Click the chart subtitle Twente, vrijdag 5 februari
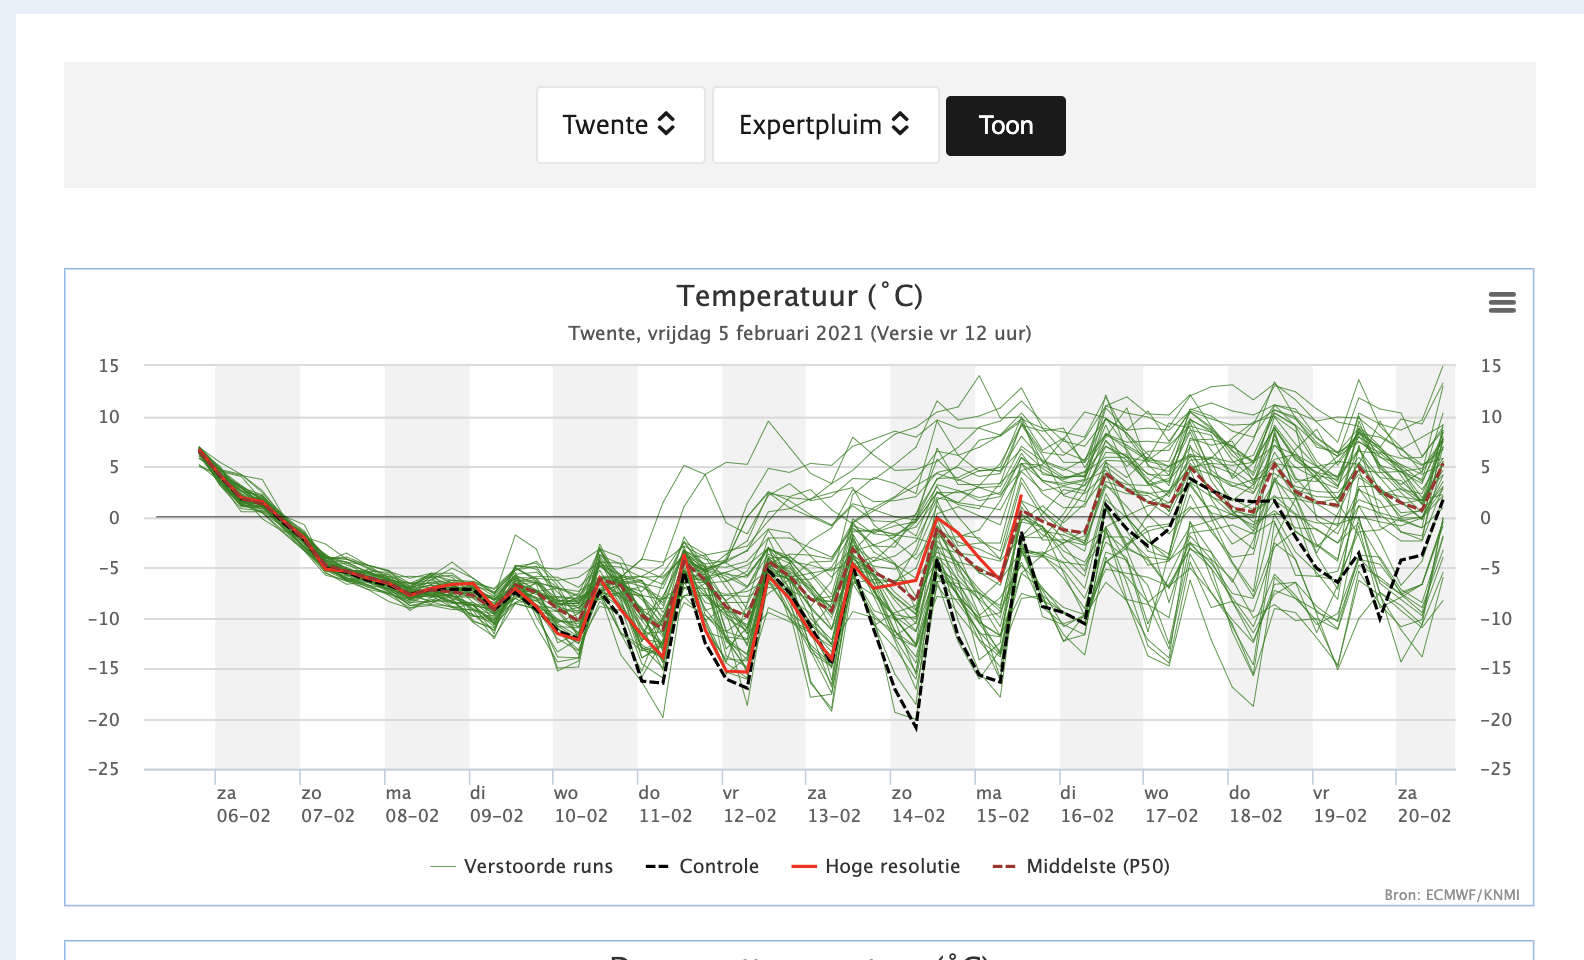 tap(800, 333)
